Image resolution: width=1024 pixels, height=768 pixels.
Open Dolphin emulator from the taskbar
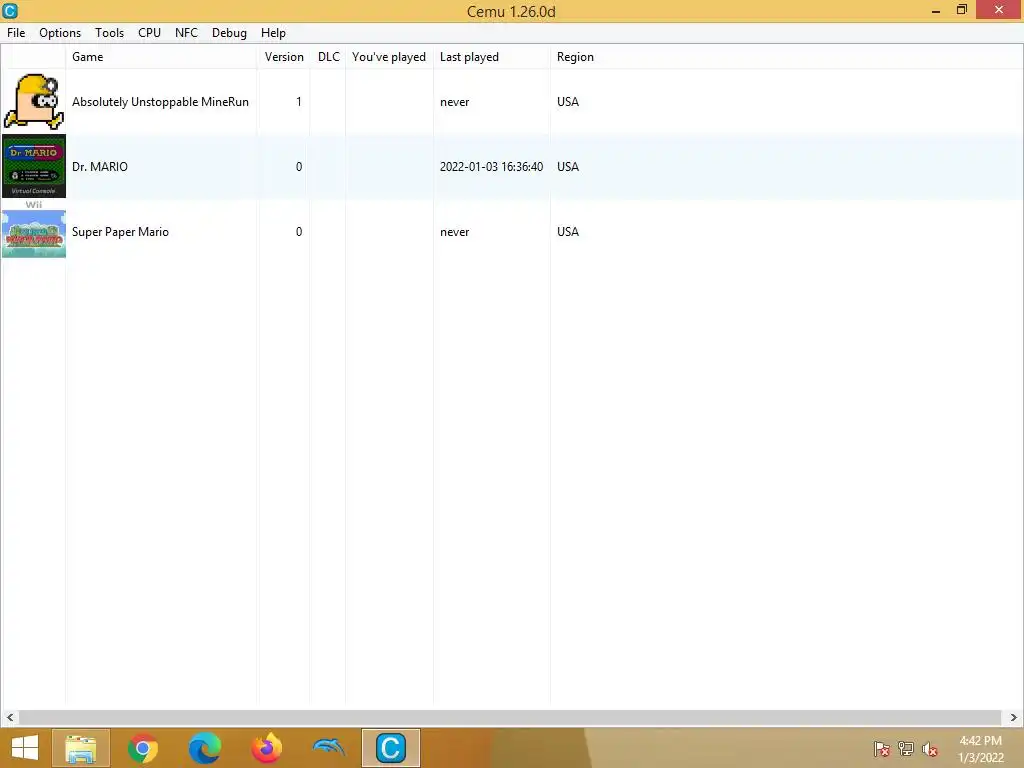click(329, 748)
